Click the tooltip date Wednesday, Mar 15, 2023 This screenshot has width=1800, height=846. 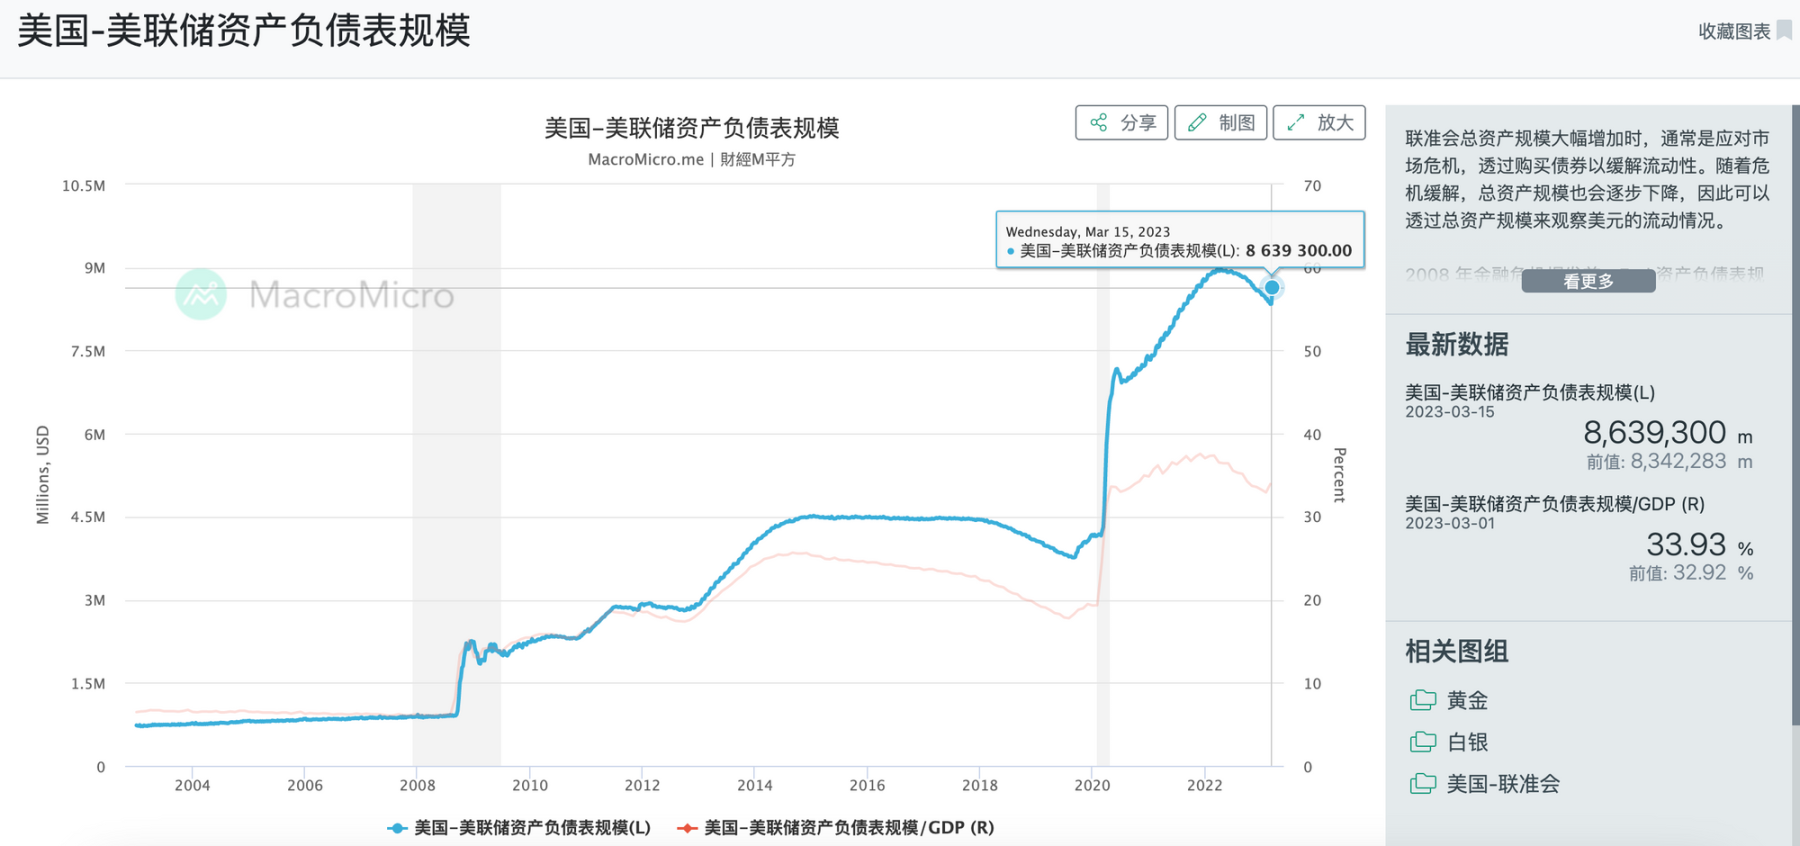click(x=1088, y=232)
